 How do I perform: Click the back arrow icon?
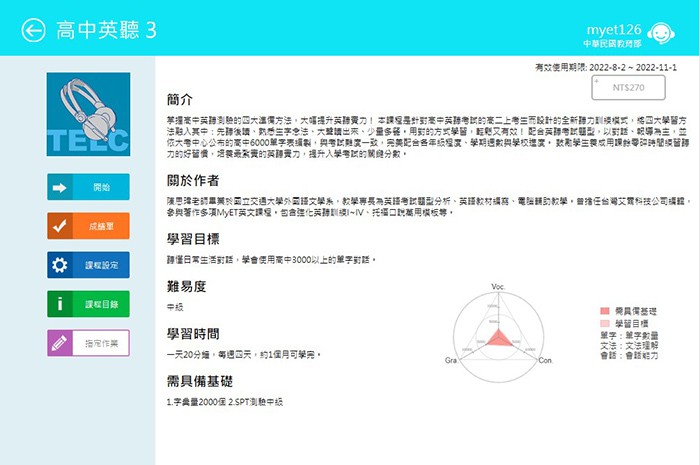(35, 29)
